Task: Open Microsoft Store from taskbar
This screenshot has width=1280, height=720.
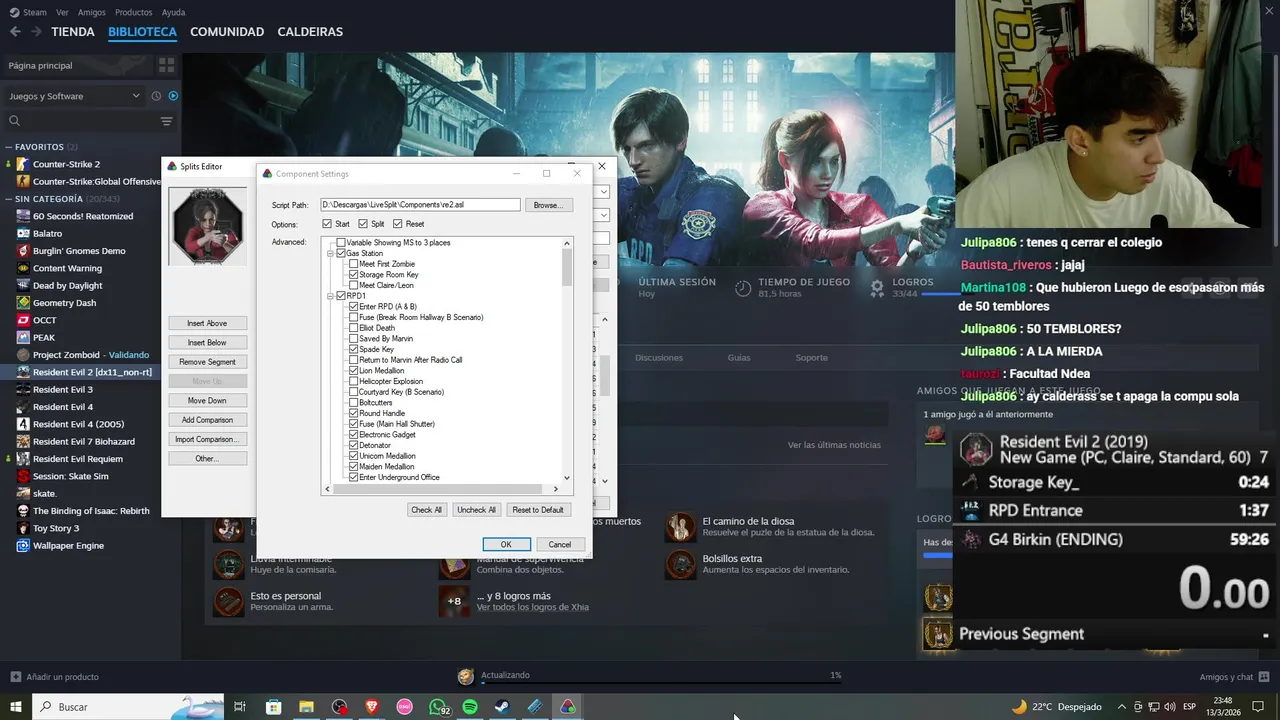Action: coord(273,707)
